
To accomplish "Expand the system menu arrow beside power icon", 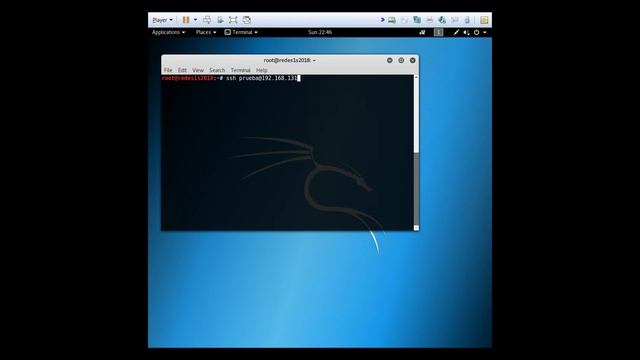I will [485, 32].
